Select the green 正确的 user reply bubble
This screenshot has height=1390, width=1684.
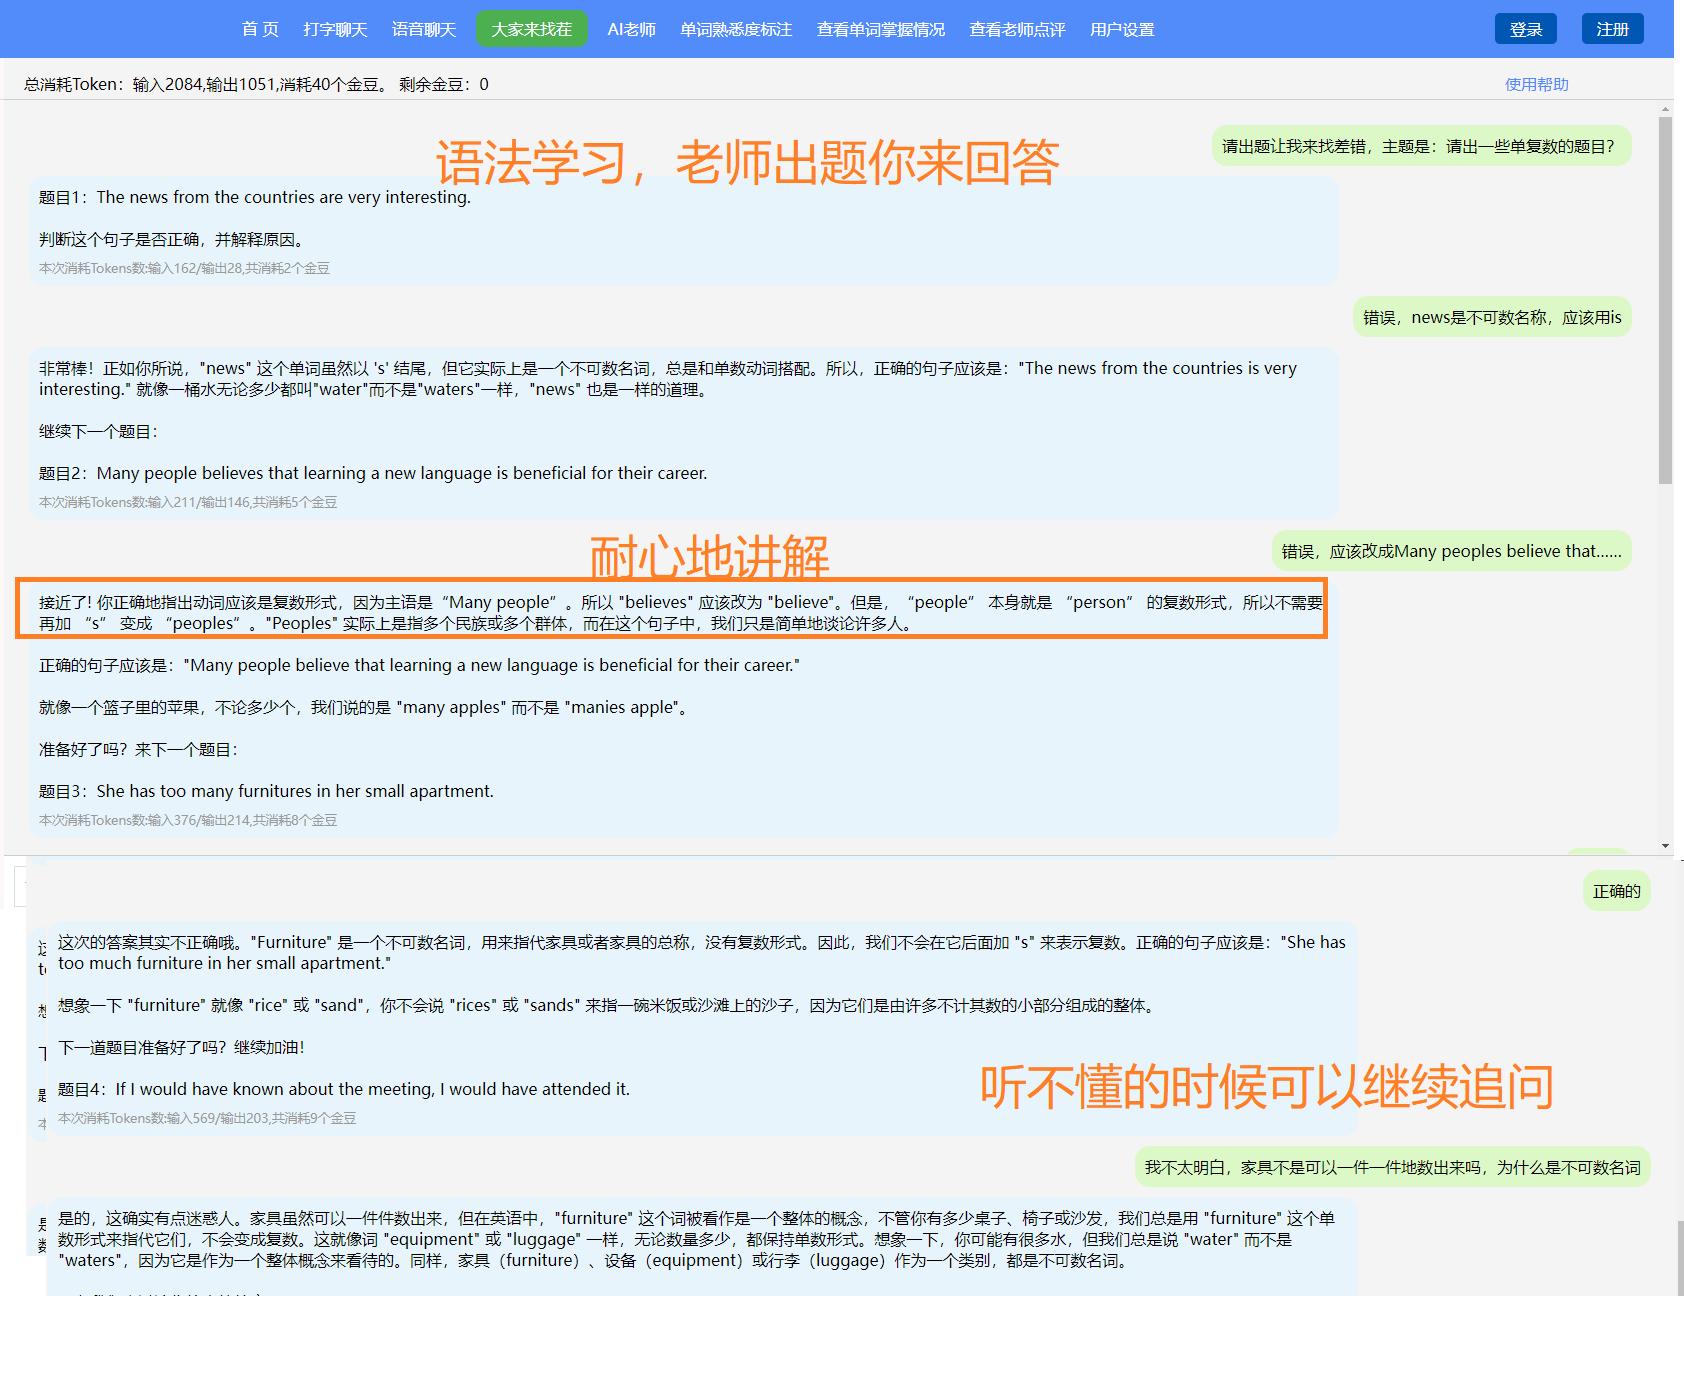[1615, 890]
